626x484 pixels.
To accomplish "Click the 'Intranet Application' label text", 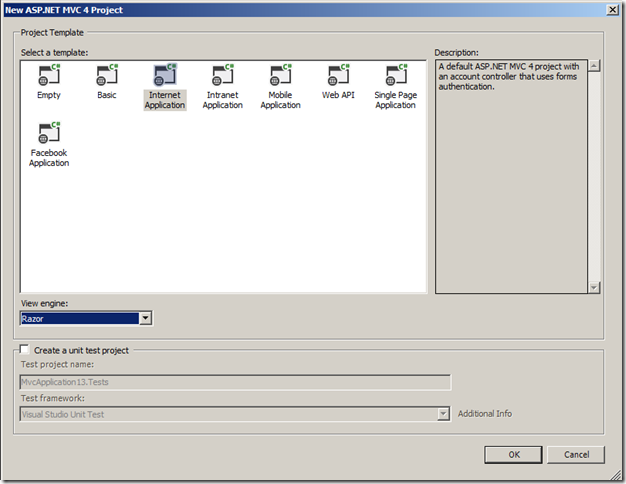I will click(x=223, y=100).
